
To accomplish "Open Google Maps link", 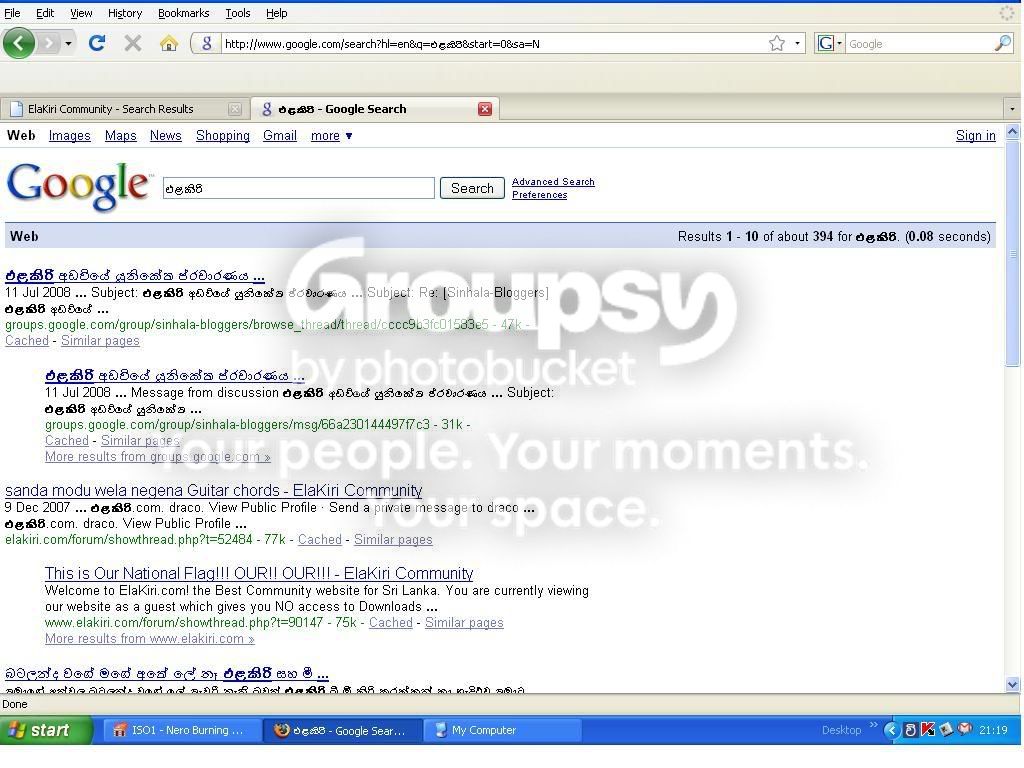I will 121,136.
